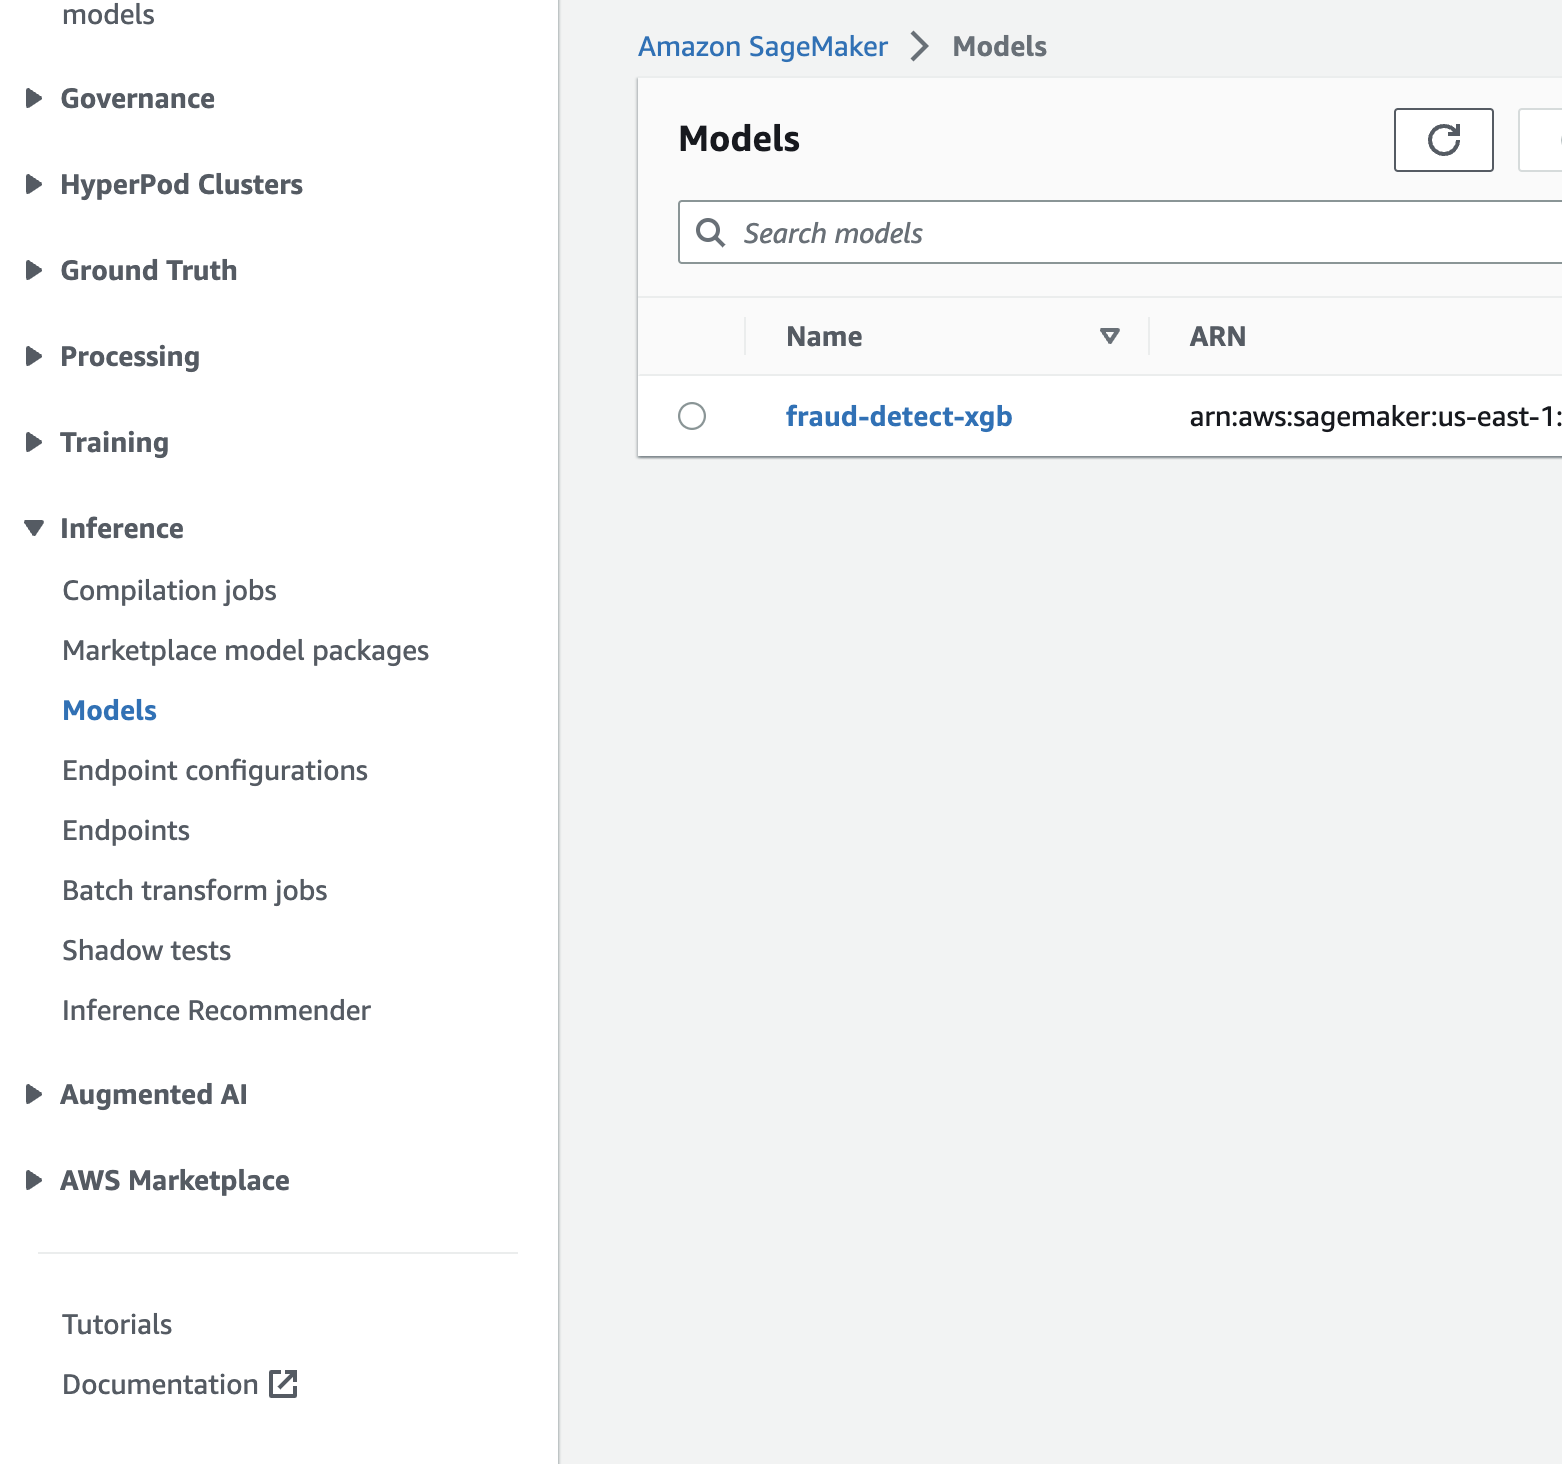This screenshot has width=1562, height=1464.
Task: Click the search magnifier icon
Action: pos(710,232)
